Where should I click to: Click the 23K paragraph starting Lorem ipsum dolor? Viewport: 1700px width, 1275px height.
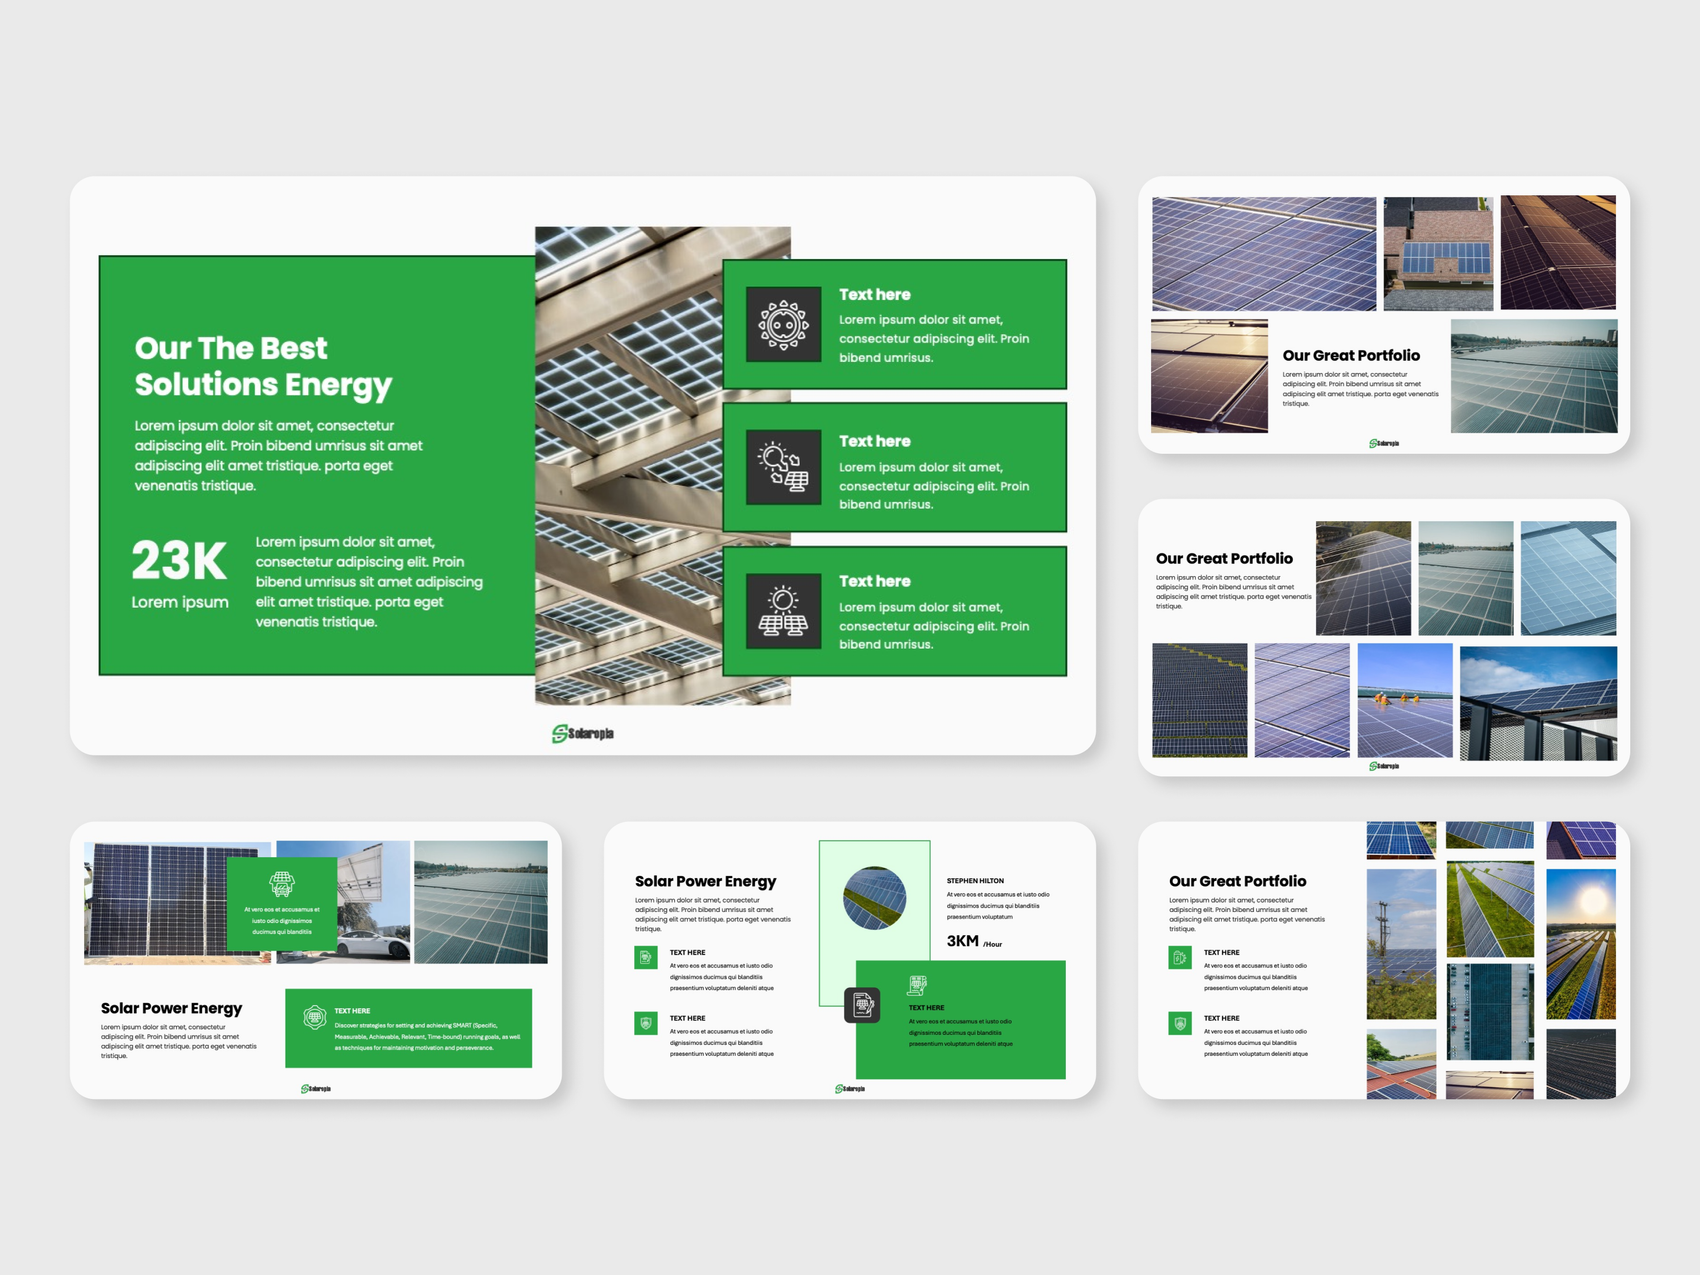click(x=369, y=581)
